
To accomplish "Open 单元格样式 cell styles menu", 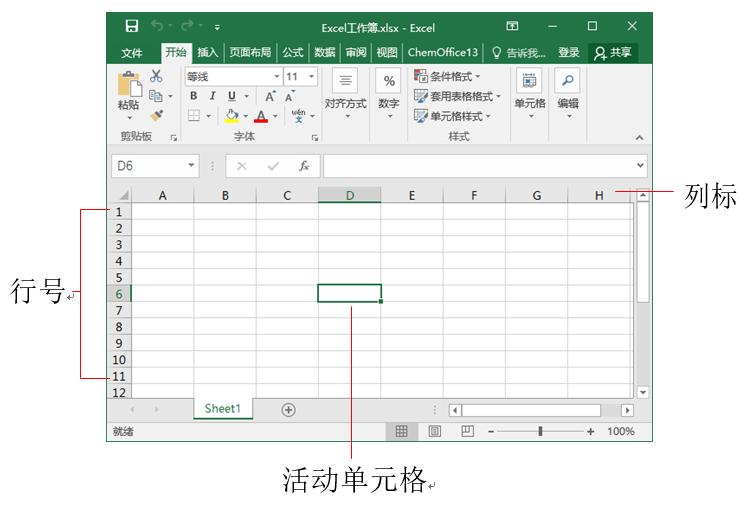I will click(x=452, y=116).
